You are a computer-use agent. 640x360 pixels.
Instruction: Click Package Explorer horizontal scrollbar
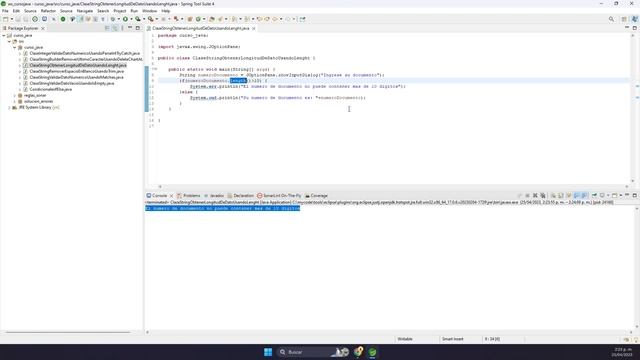coord(68,332)
